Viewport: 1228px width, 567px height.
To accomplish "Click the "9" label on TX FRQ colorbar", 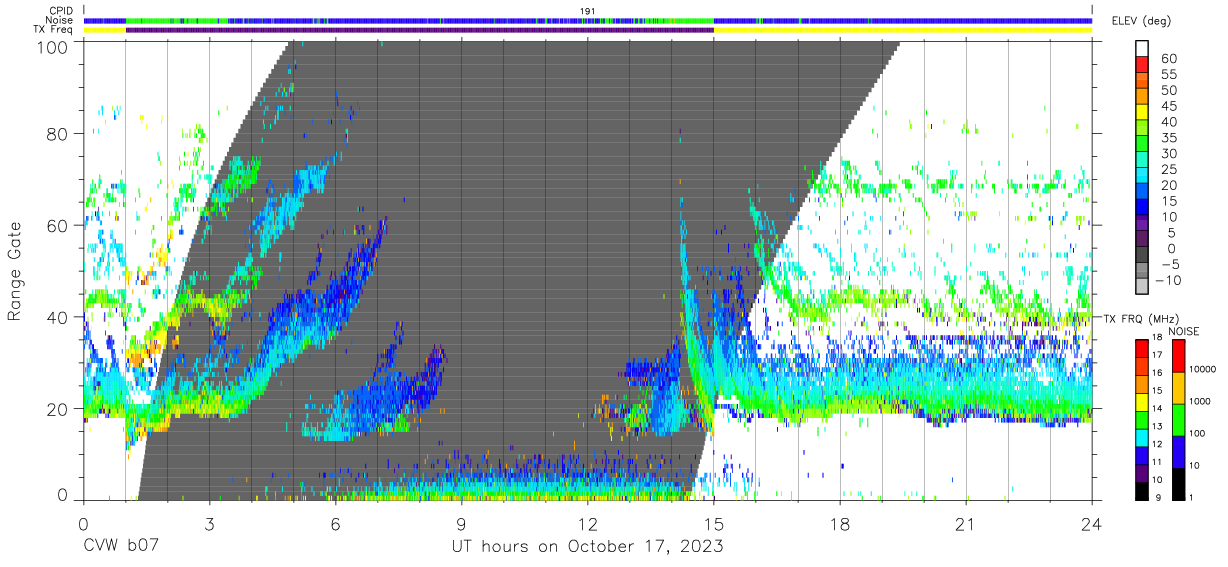I will [x=1157, y=497].
